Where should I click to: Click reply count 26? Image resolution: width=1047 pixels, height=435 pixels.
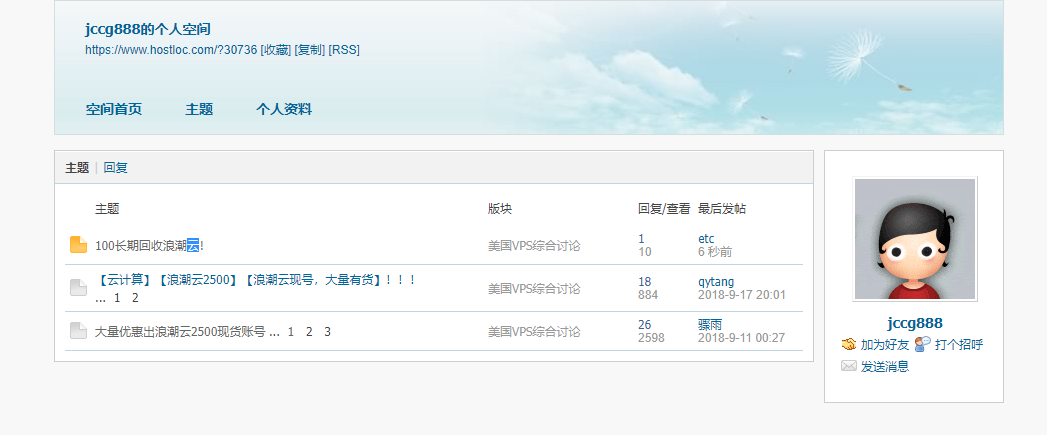tap(644, 324)
